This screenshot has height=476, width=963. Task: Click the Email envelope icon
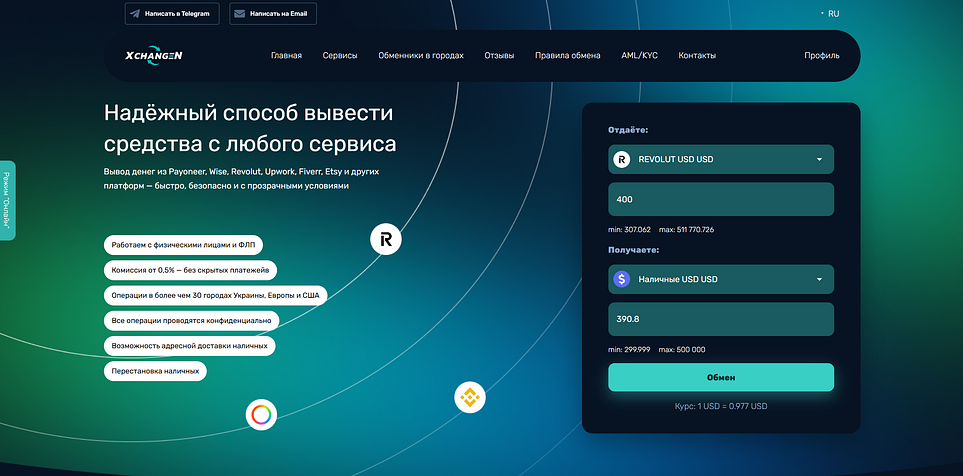tap(240, 14)
